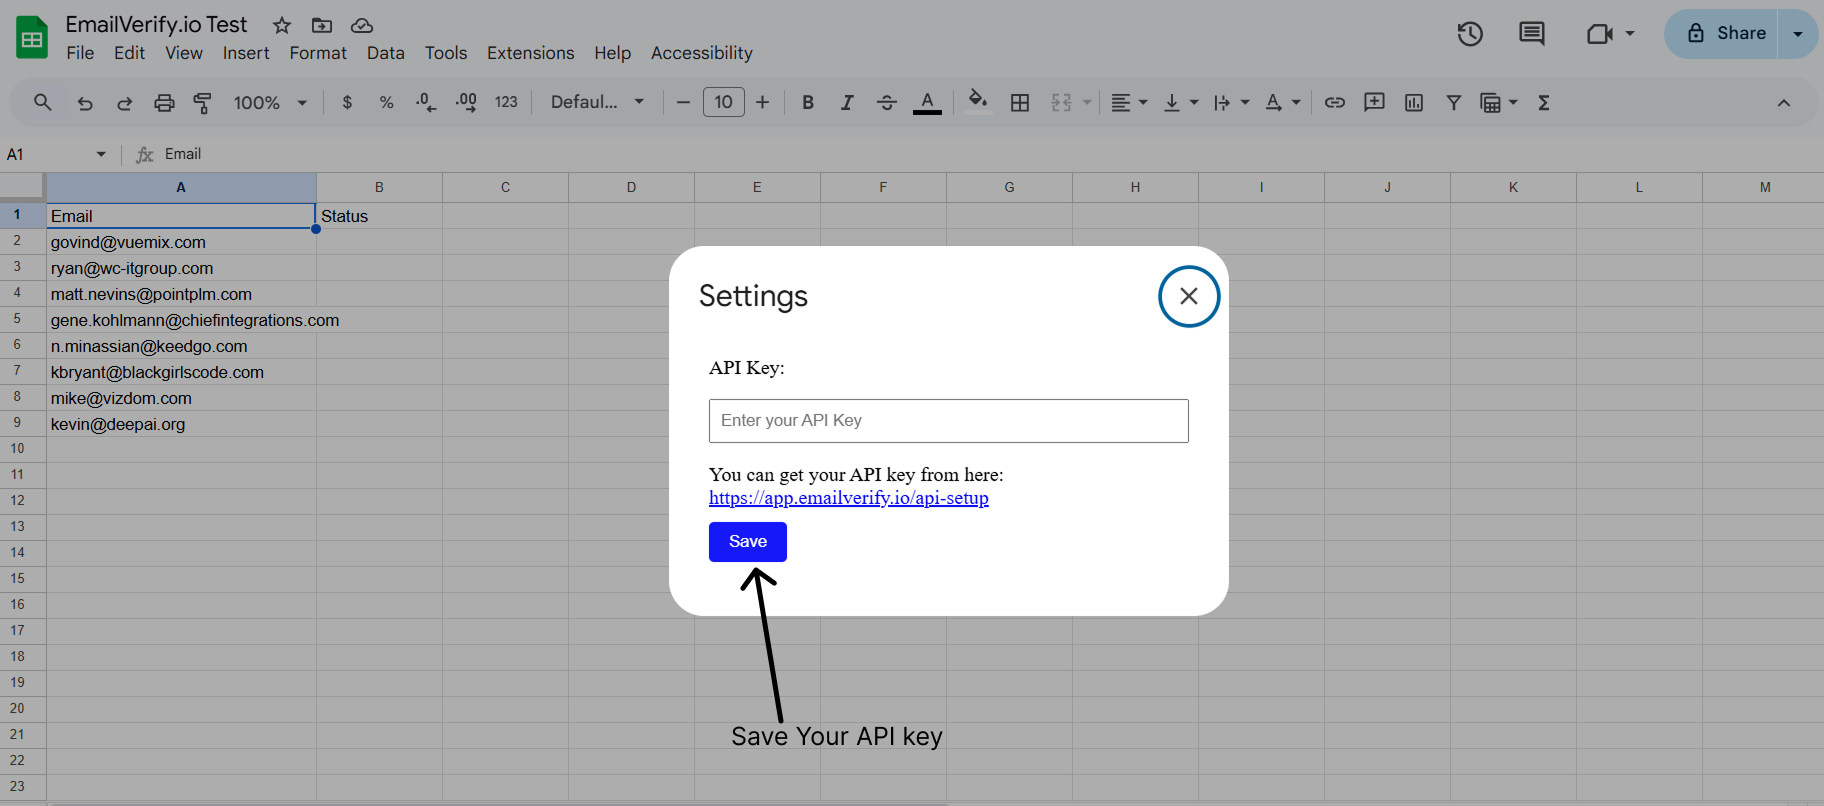
Task: Insert a link
Action: click(1335, 102)
